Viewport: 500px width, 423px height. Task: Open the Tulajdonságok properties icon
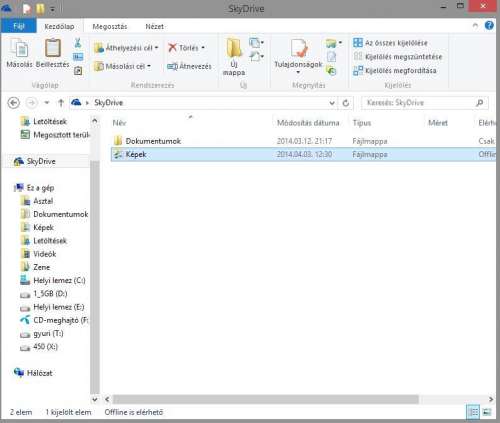click(299, 48)
